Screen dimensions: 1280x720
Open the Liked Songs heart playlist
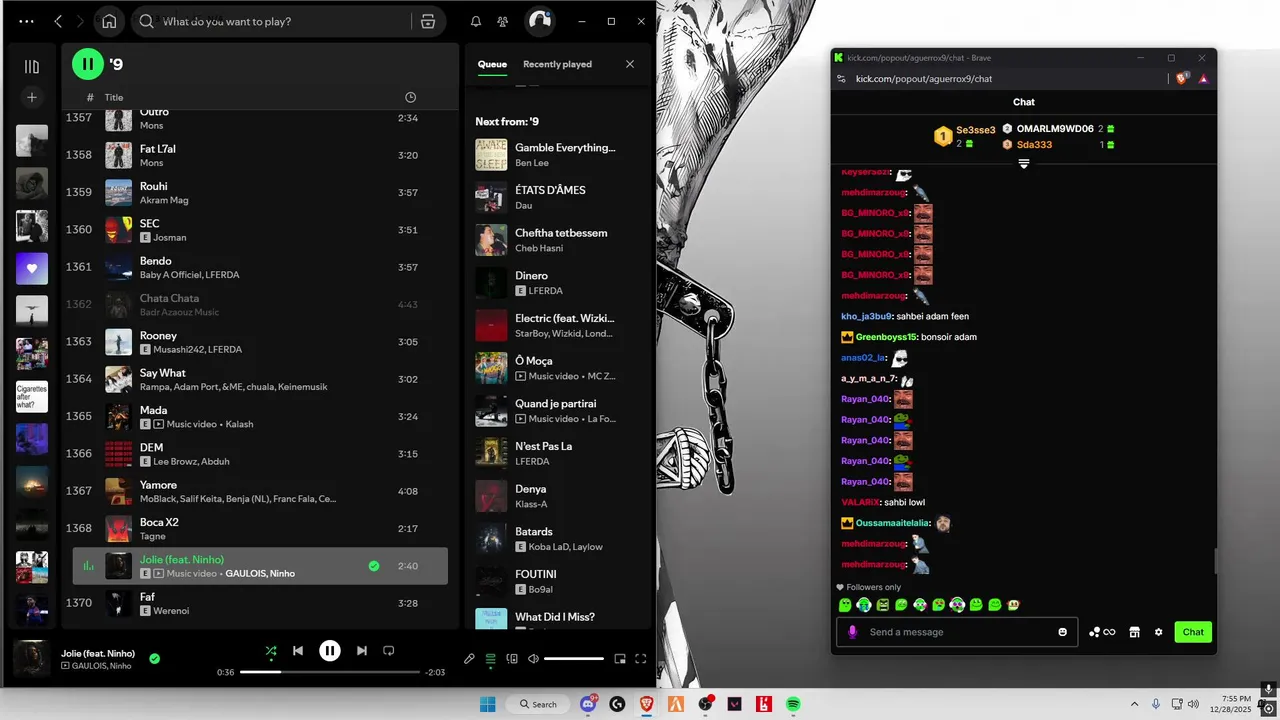tap(32, 268)
